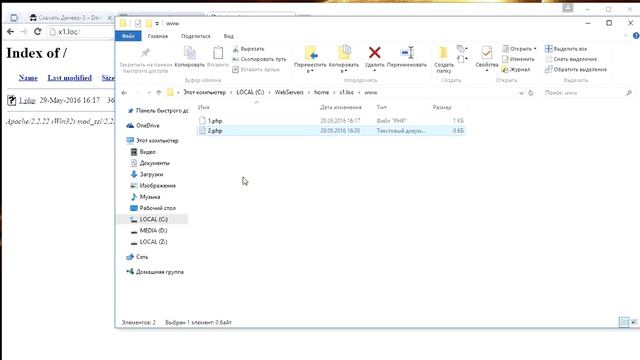The image size is (640, 360).
Task: Open the File (Файл) ribbon tab
Action: (x=128, y=36)
